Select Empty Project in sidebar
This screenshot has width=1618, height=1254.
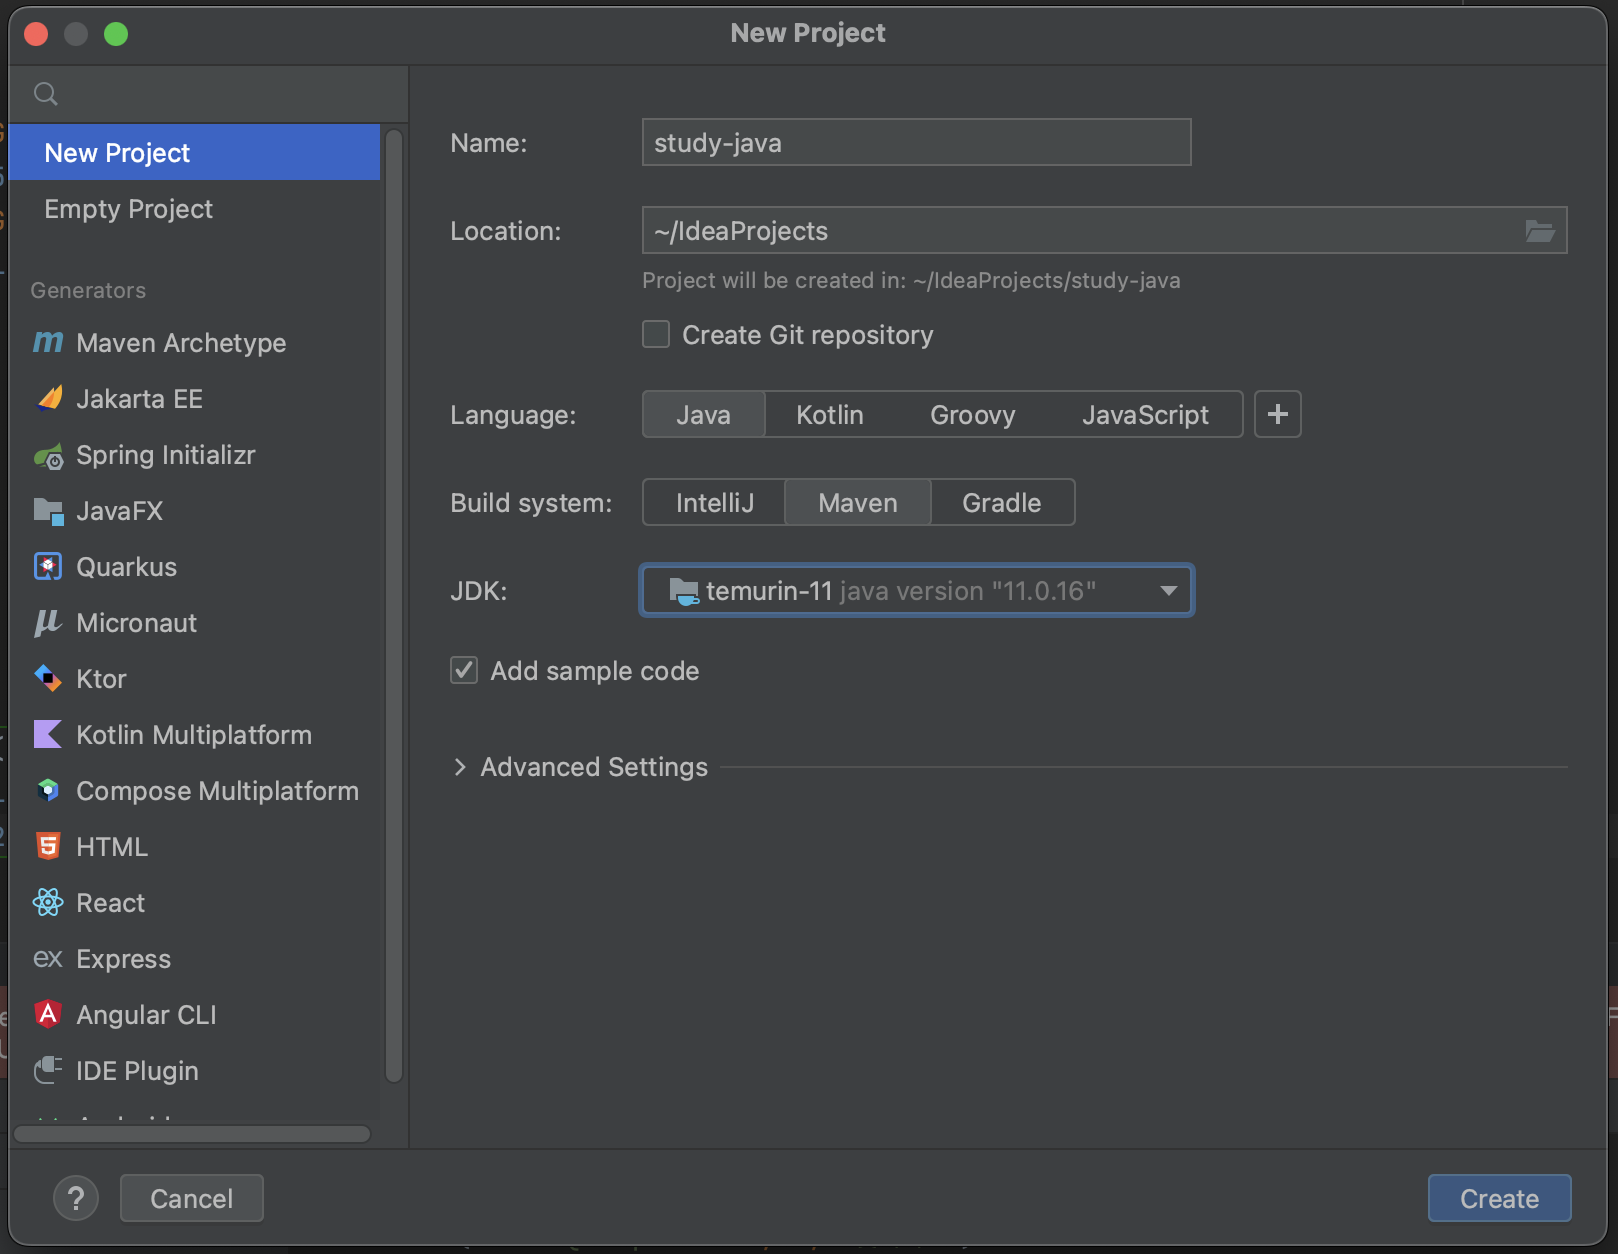tap(194, 208)
